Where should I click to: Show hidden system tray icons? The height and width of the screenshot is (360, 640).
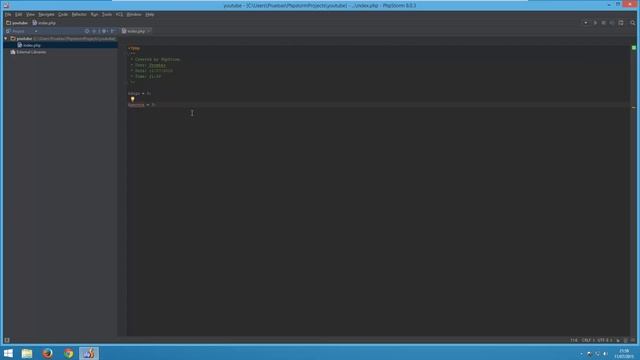(x=581, y=353)
